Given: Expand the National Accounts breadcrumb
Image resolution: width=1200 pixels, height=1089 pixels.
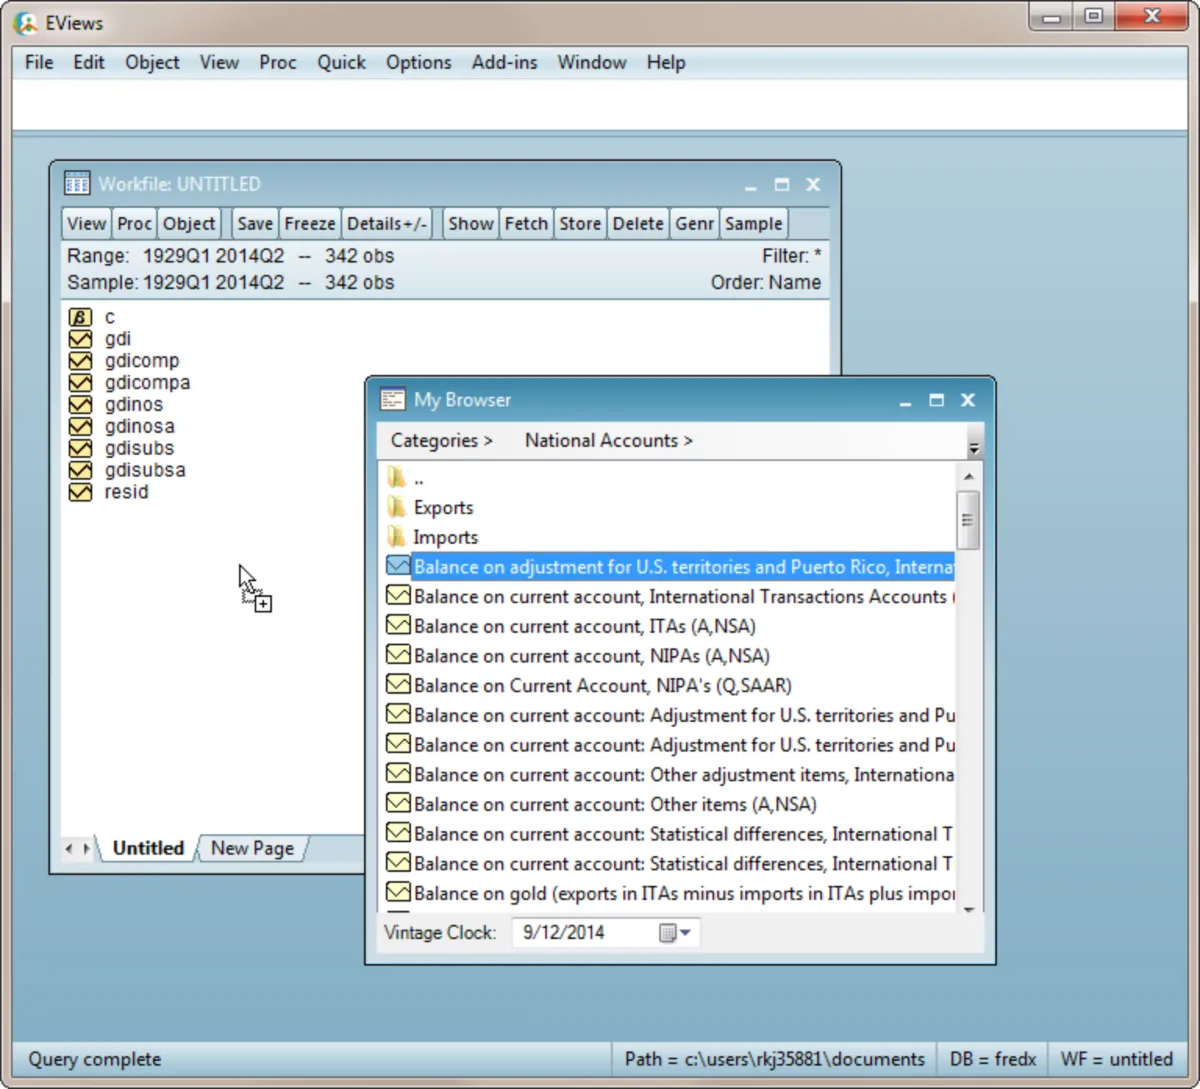Looking at the screenshot, I should click(x=608, y=441).
